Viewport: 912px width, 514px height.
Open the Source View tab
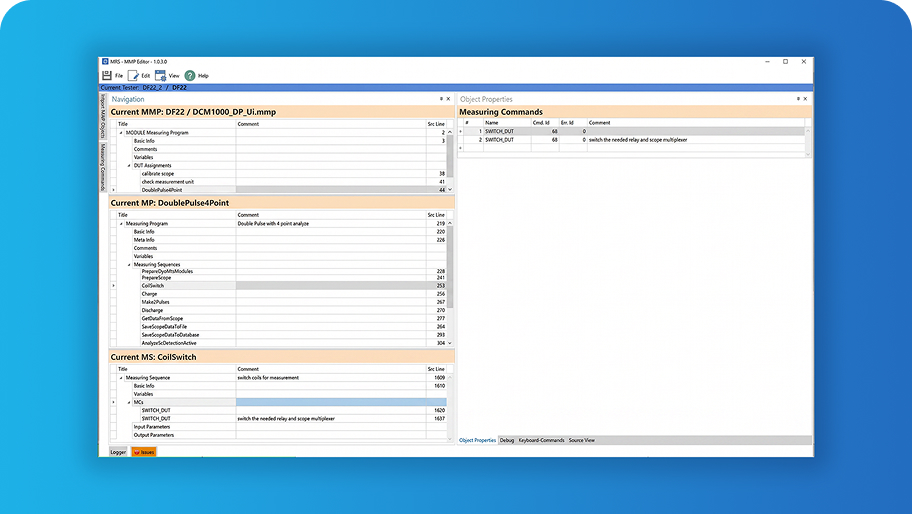[x=582, y=440]
